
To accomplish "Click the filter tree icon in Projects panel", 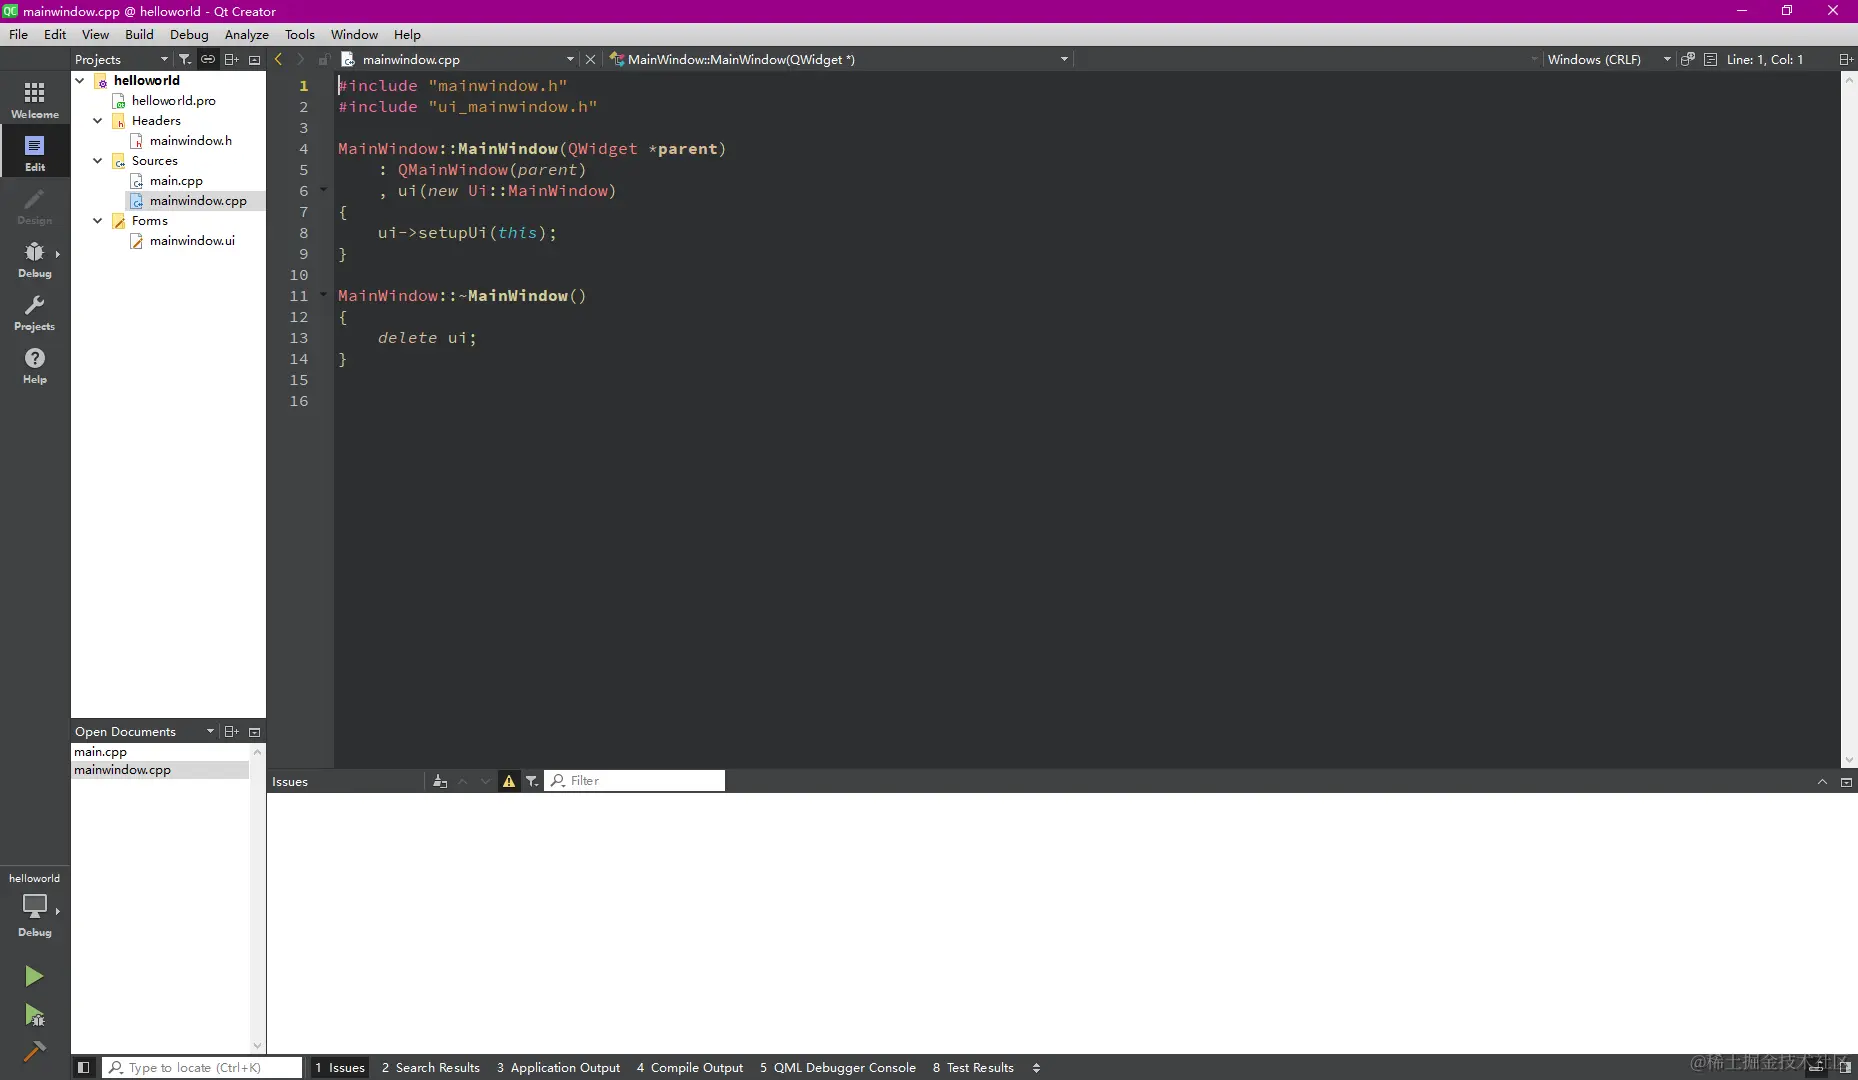I will click(x=185, y=59).
